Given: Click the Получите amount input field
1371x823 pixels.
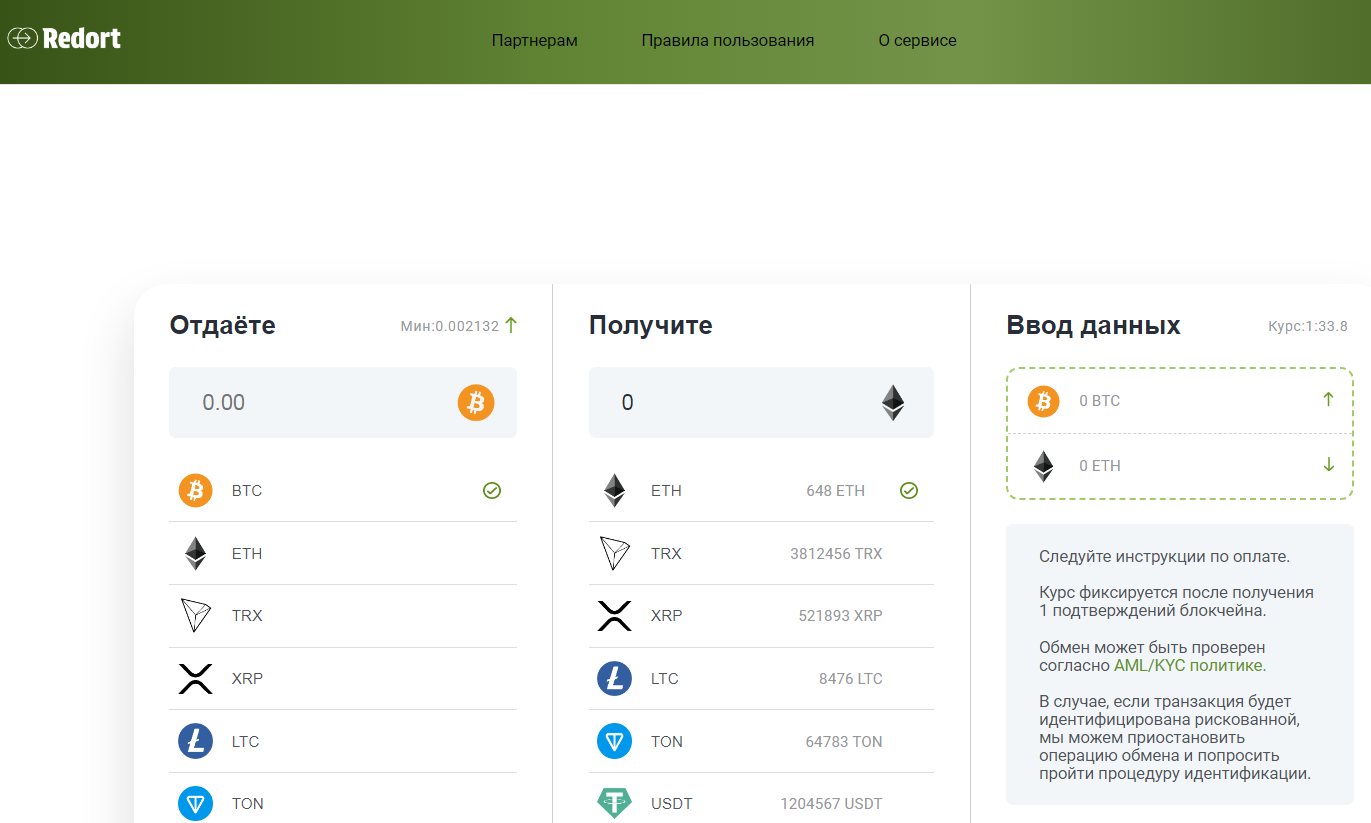Looking at the screenshot, I should [761, 402].
